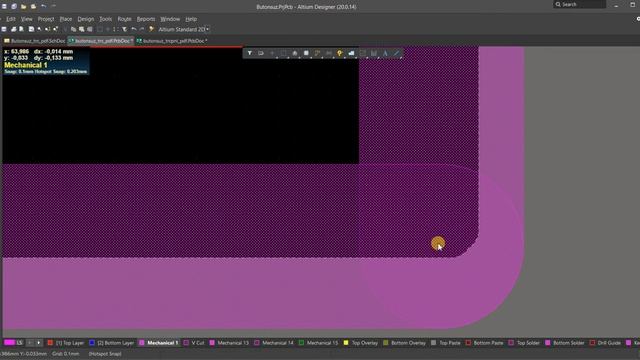
Task: Select the Drill Guide layer tab
Action: pyautogui.click(x=606, y=343)
